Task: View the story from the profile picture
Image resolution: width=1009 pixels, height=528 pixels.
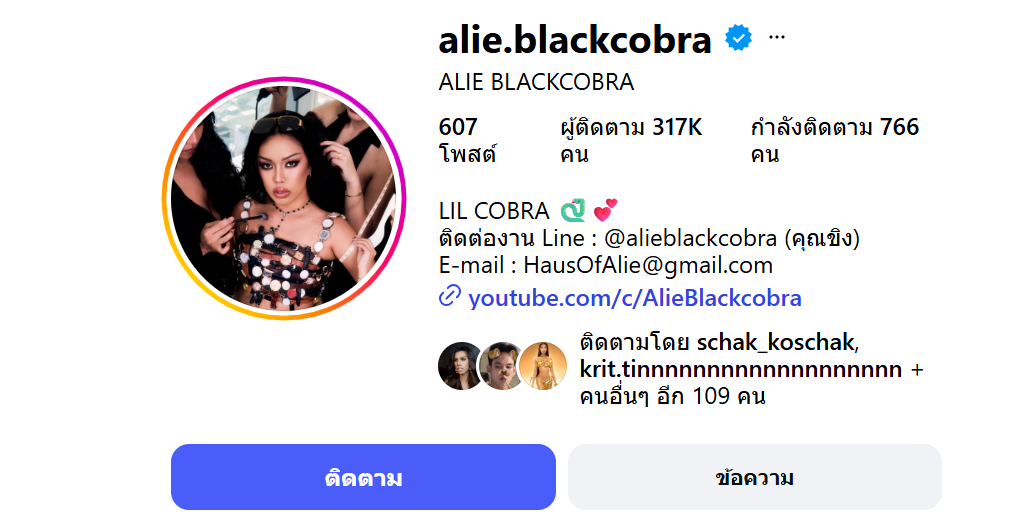Action: click(x=284, y=198)
